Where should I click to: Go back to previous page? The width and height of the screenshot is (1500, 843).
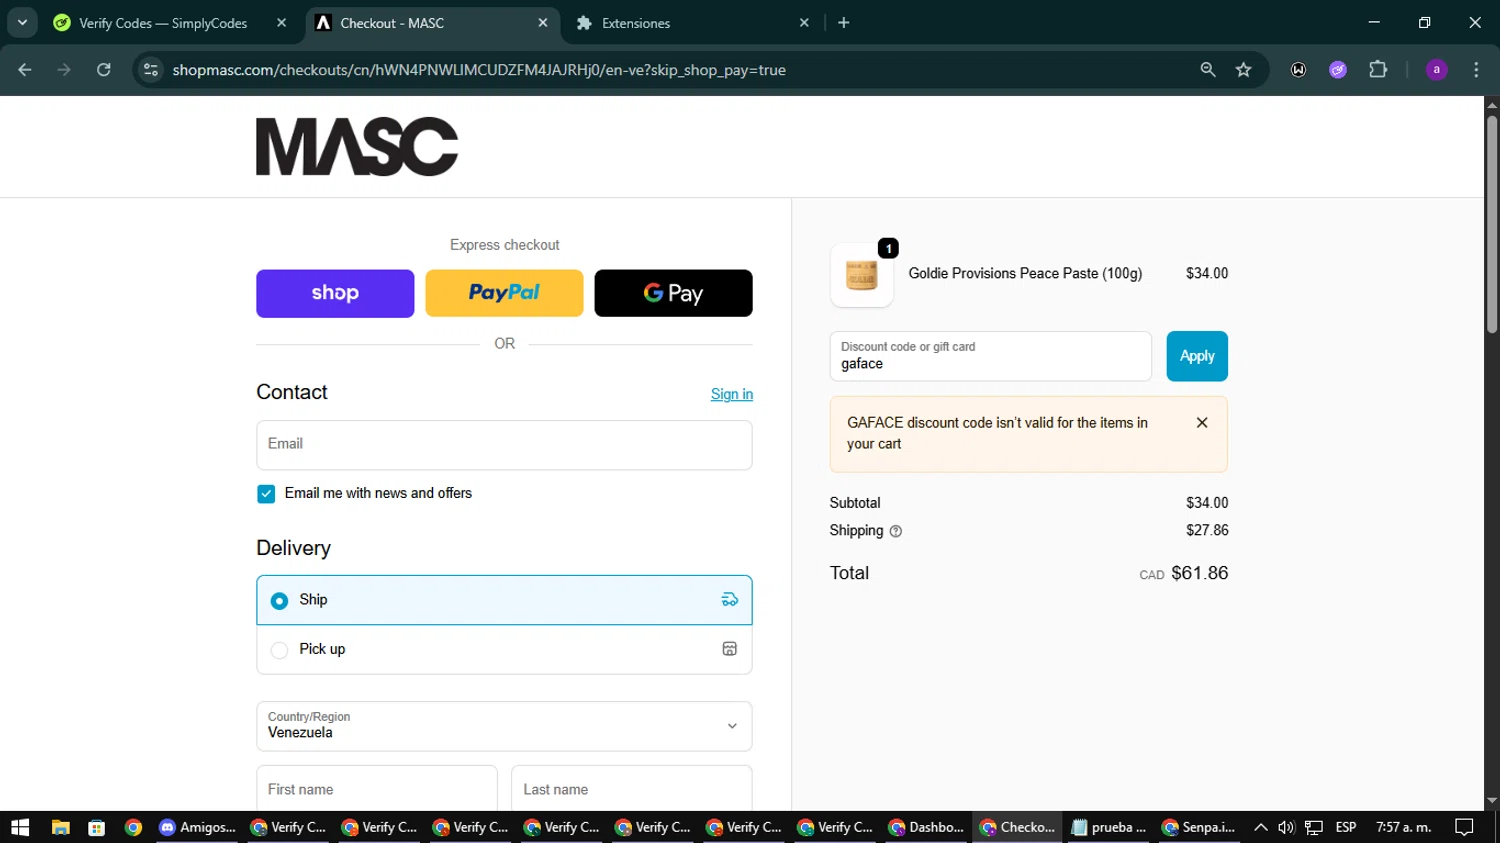25,70
